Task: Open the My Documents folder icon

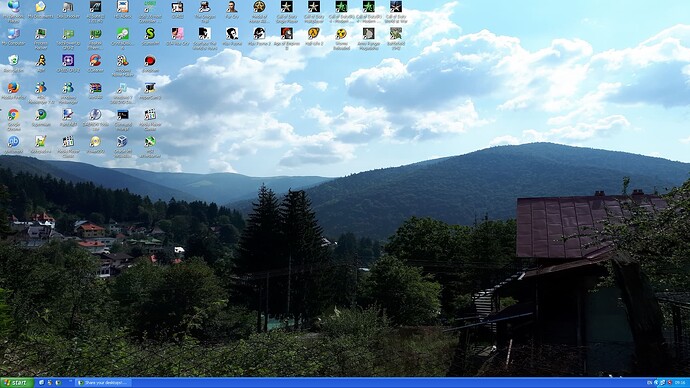Action: pyautogui.click(x=40, y=7)
